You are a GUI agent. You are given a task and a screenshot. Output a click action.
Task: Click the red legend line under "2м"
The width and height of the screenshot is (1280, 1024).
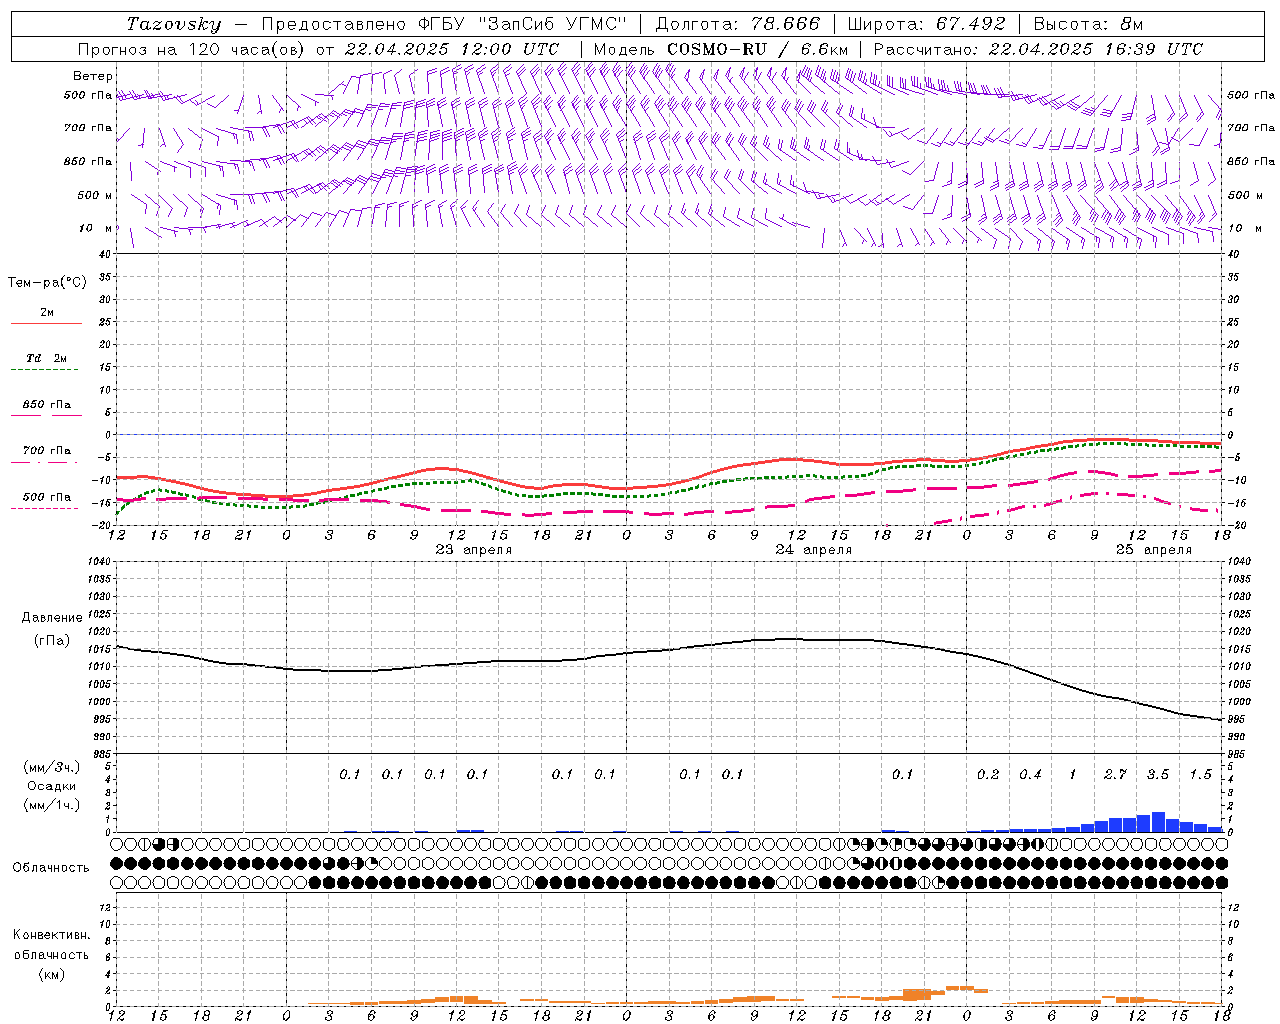point(46,324)
